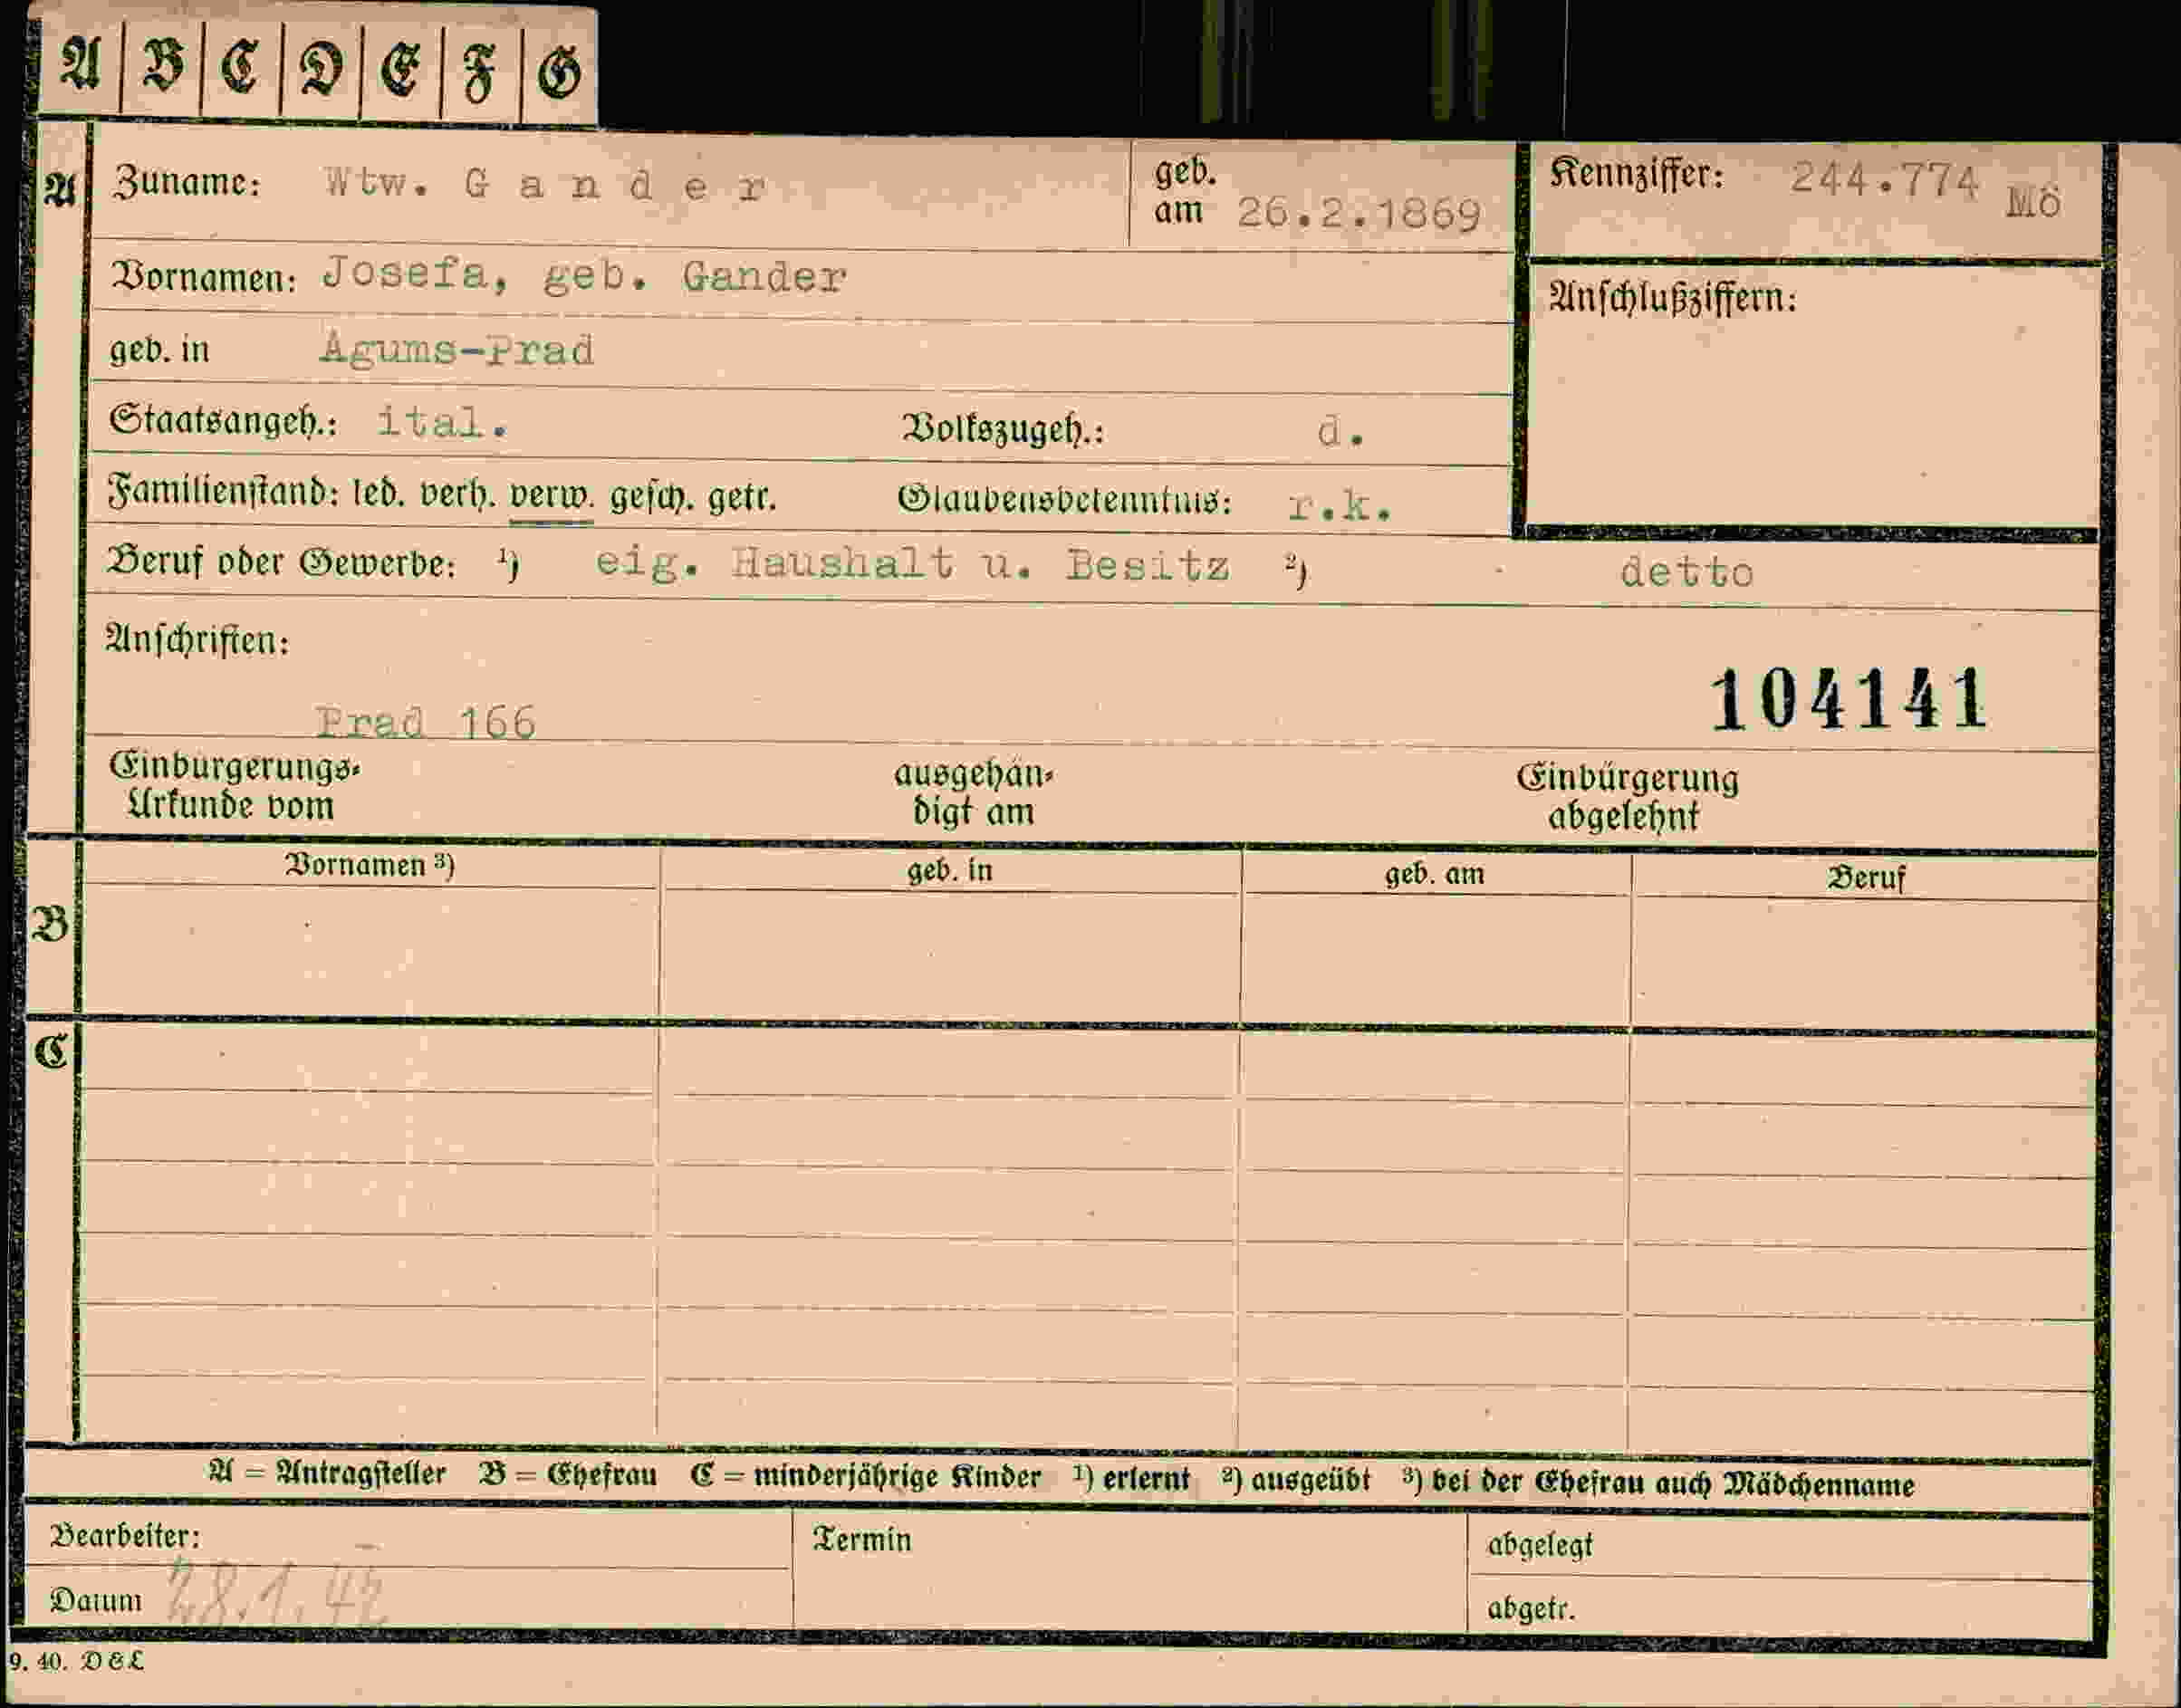Click the 'abgetr.' label
Screen dimensions: 2181x1708
tap(1531, 1608)
